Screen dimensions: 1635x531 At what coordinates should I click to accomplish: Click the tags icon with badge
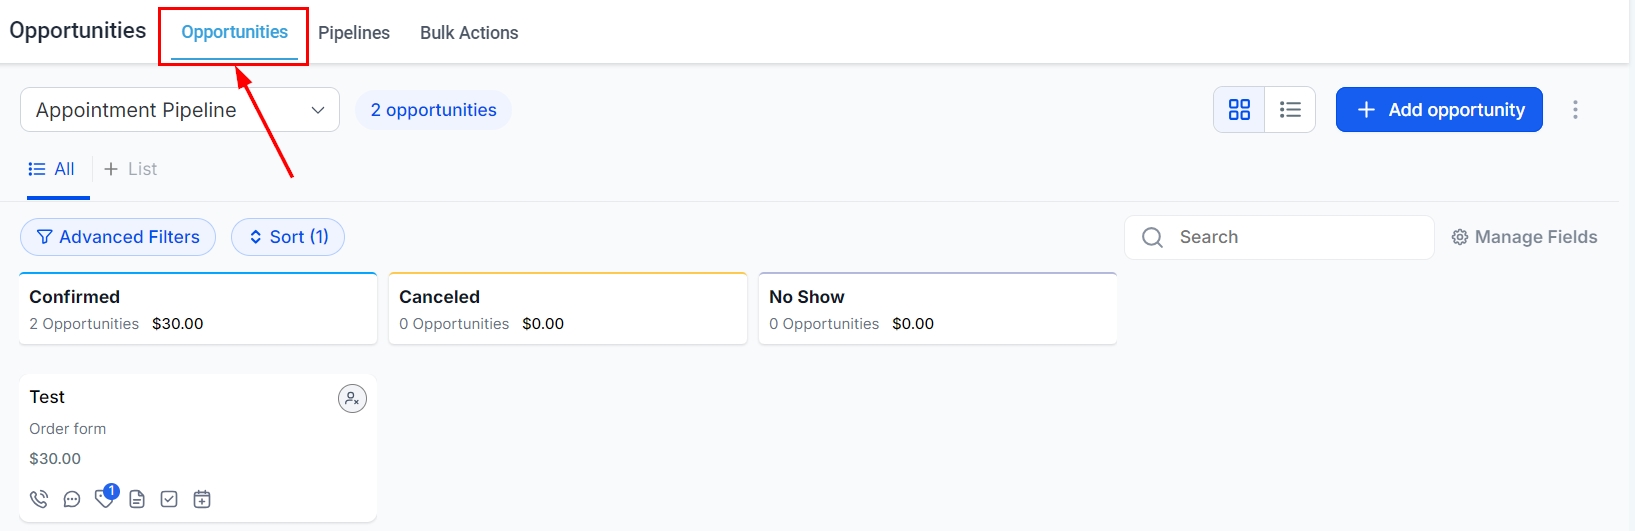pos(104,498)
